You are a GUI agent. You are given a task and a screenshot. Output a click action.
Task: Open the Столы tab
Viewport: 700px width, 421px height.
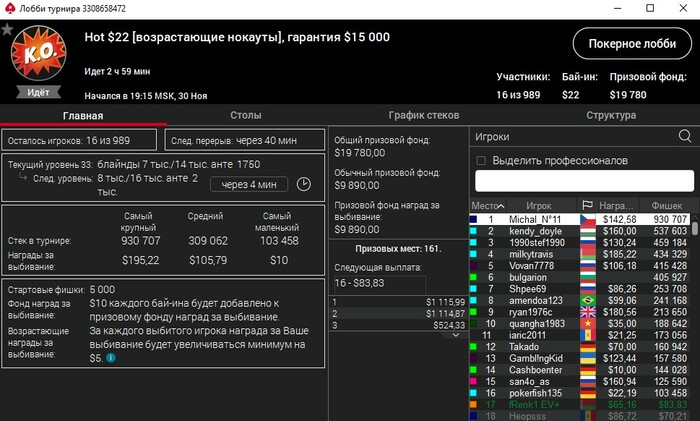coord(246,115)
